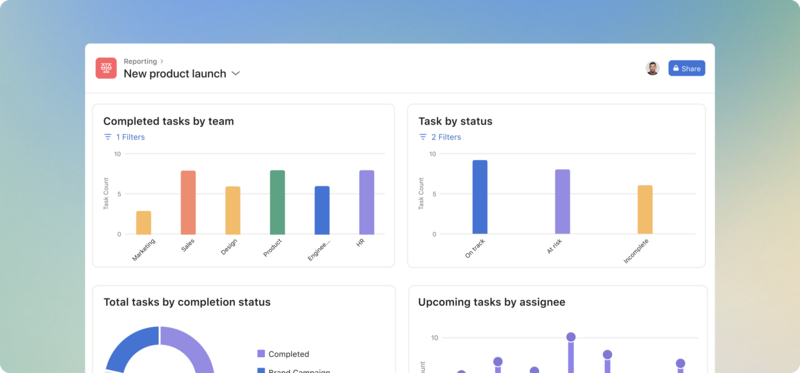Click the lock icon in Share button
This screenshot has height=373, width=800.
pos(676,68)
